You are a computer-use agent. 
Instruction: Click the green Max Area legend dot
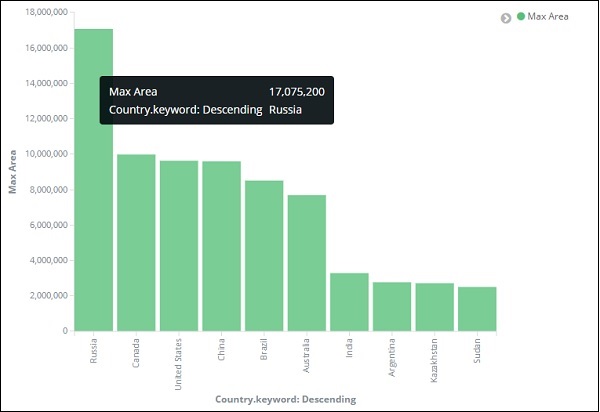521,17
